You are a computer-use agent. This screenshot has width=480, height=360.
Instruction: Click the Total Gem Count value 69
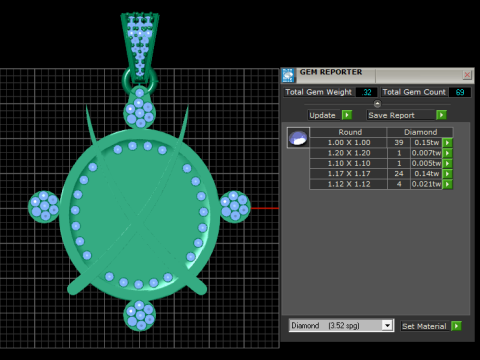click(460, 92)
